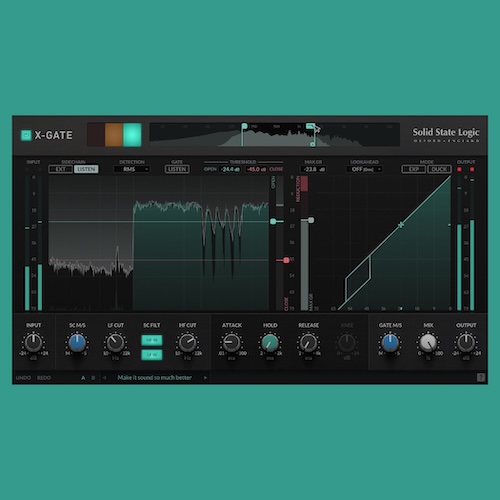
Task: Click the point on the gate transfer curve
Action: pyautogui.click(x=401, y=225)
